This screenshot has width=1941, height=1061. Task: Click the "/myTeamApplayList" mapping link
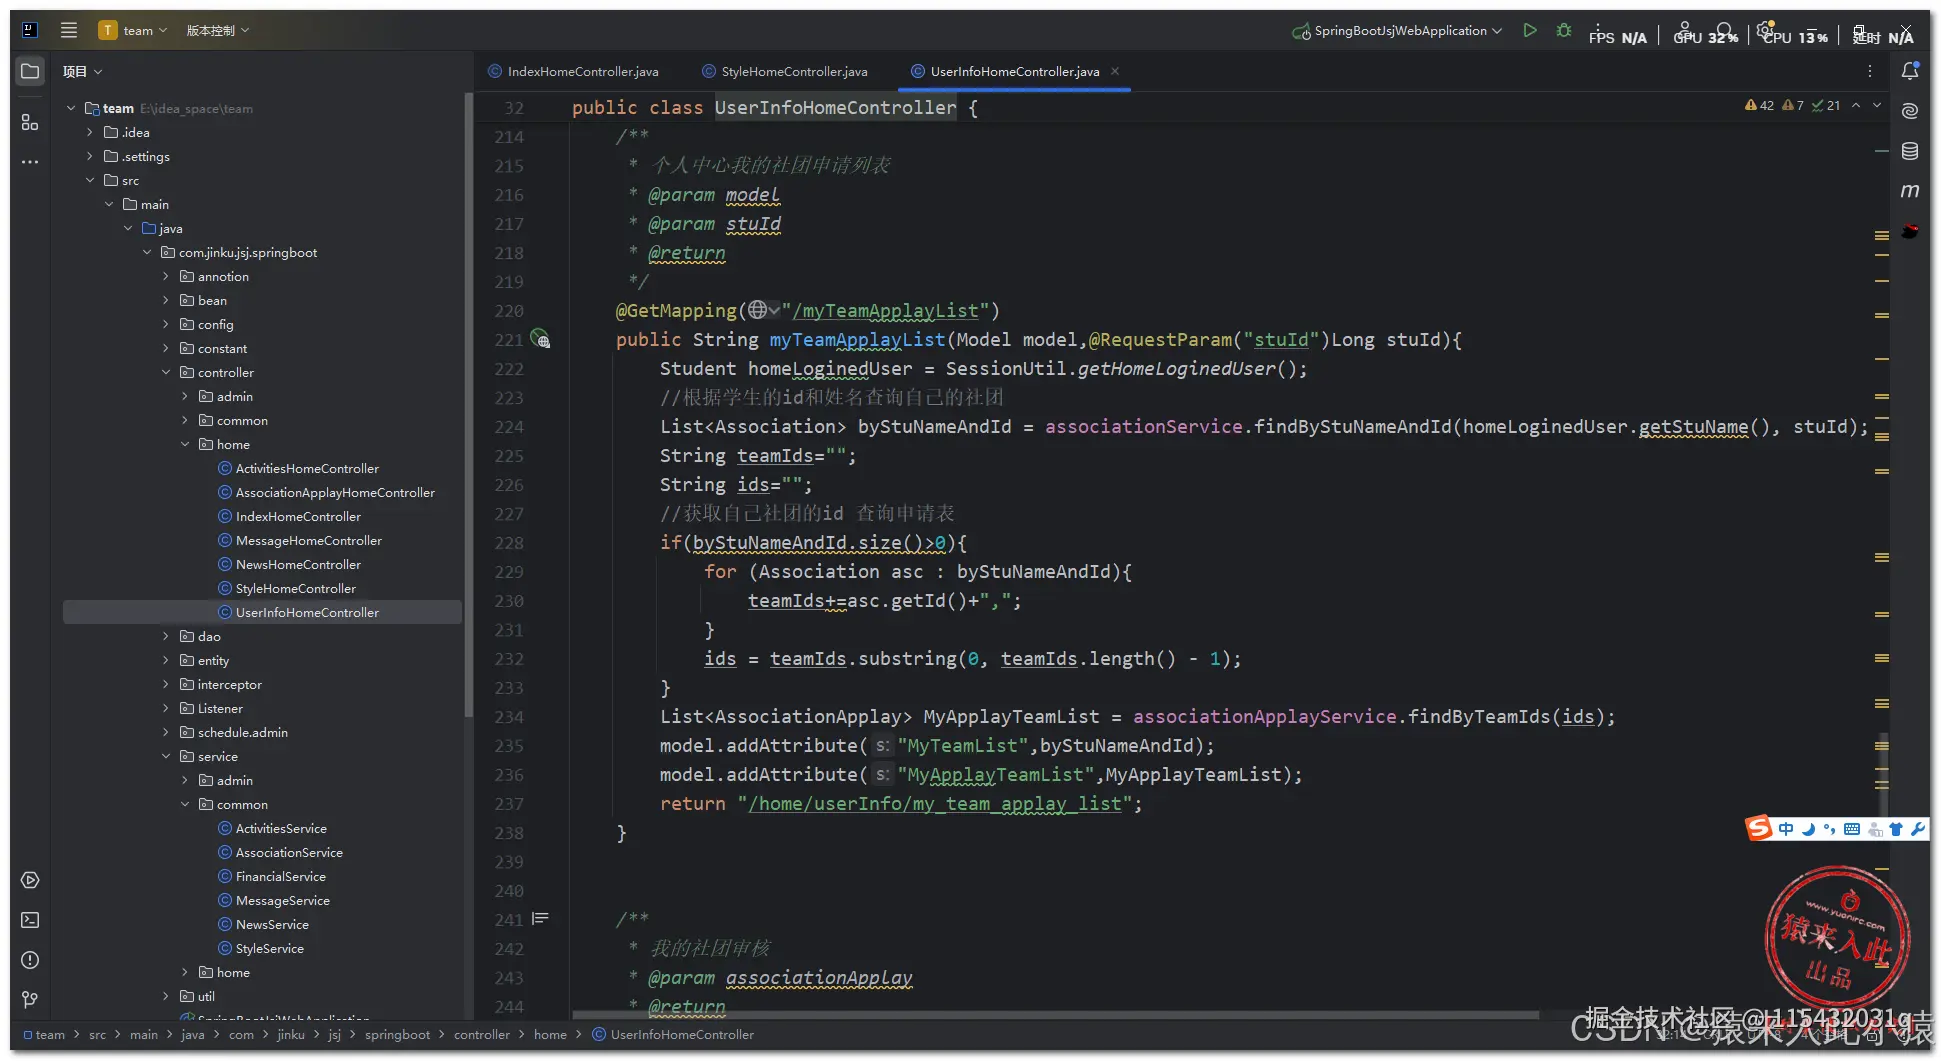coord(885,310)
